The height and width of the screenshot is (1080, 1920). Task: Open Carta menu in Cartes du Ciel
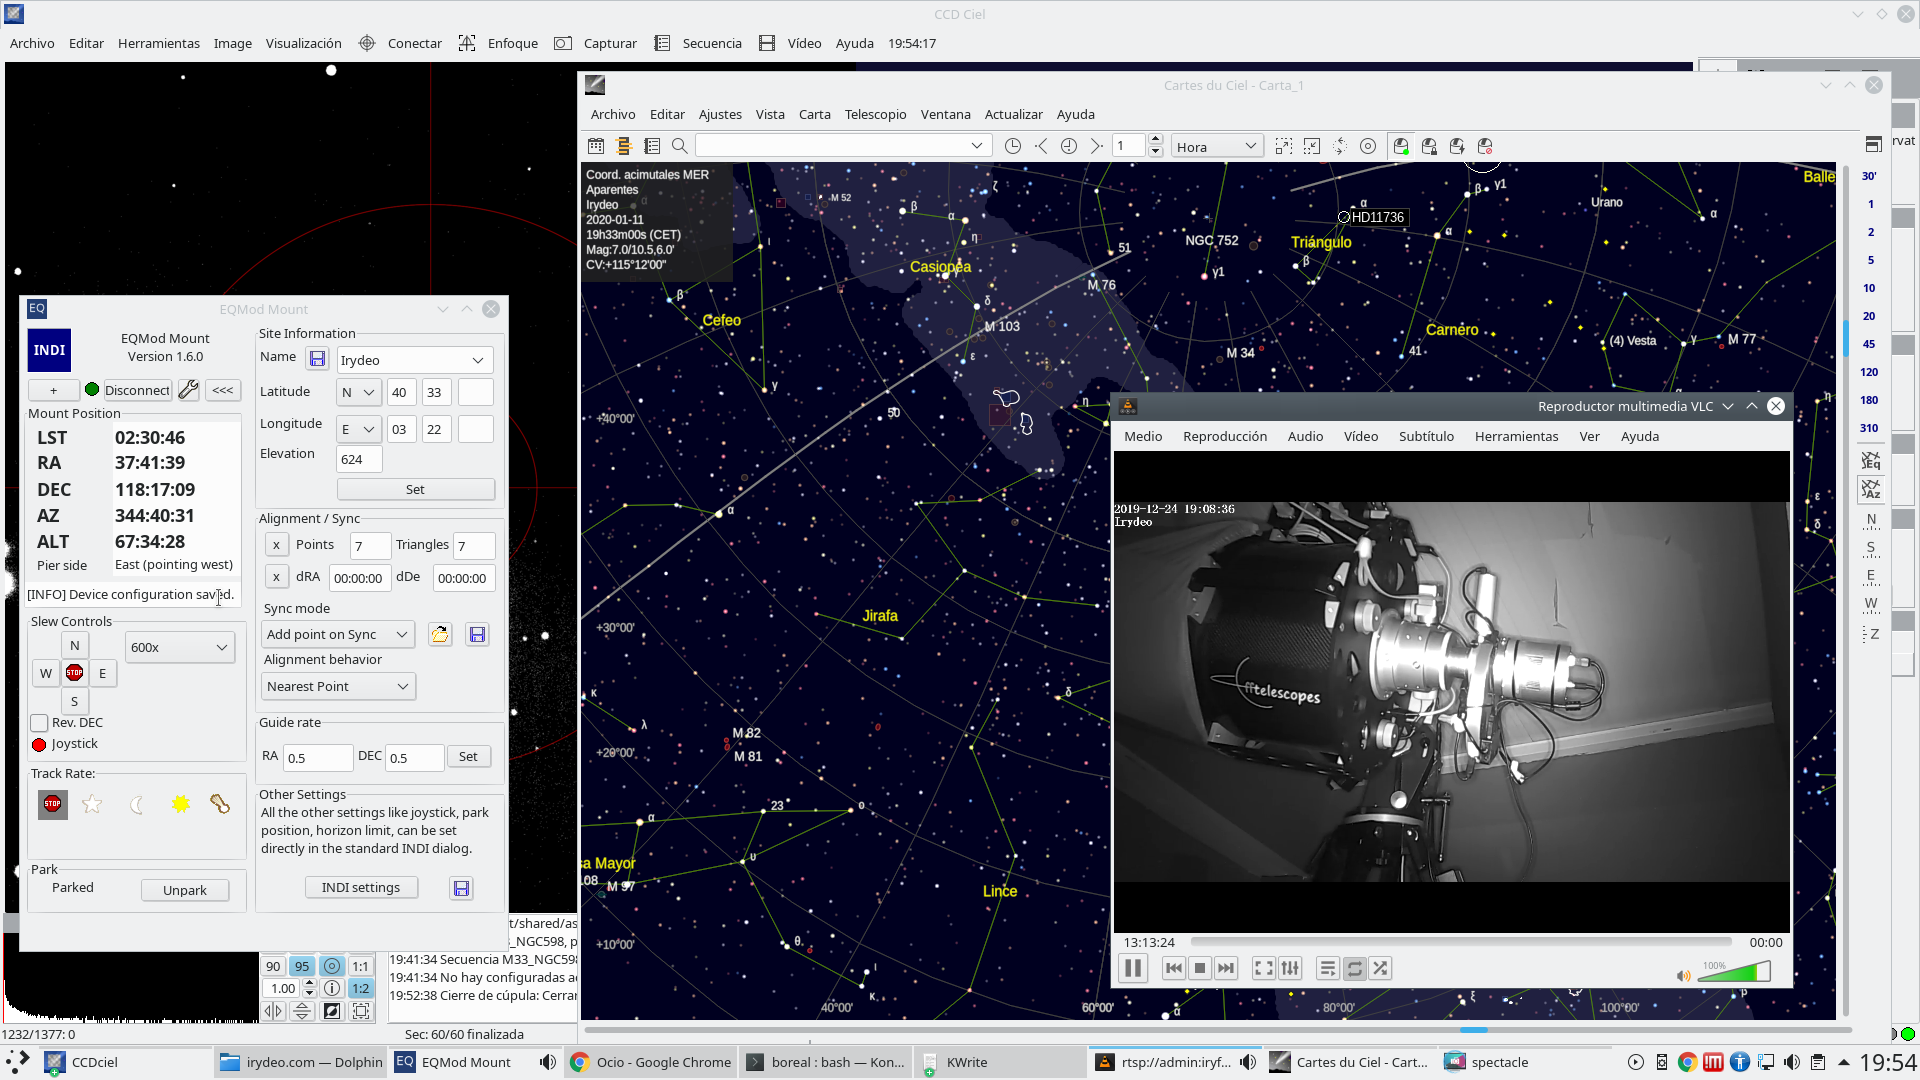coord(814,114)
